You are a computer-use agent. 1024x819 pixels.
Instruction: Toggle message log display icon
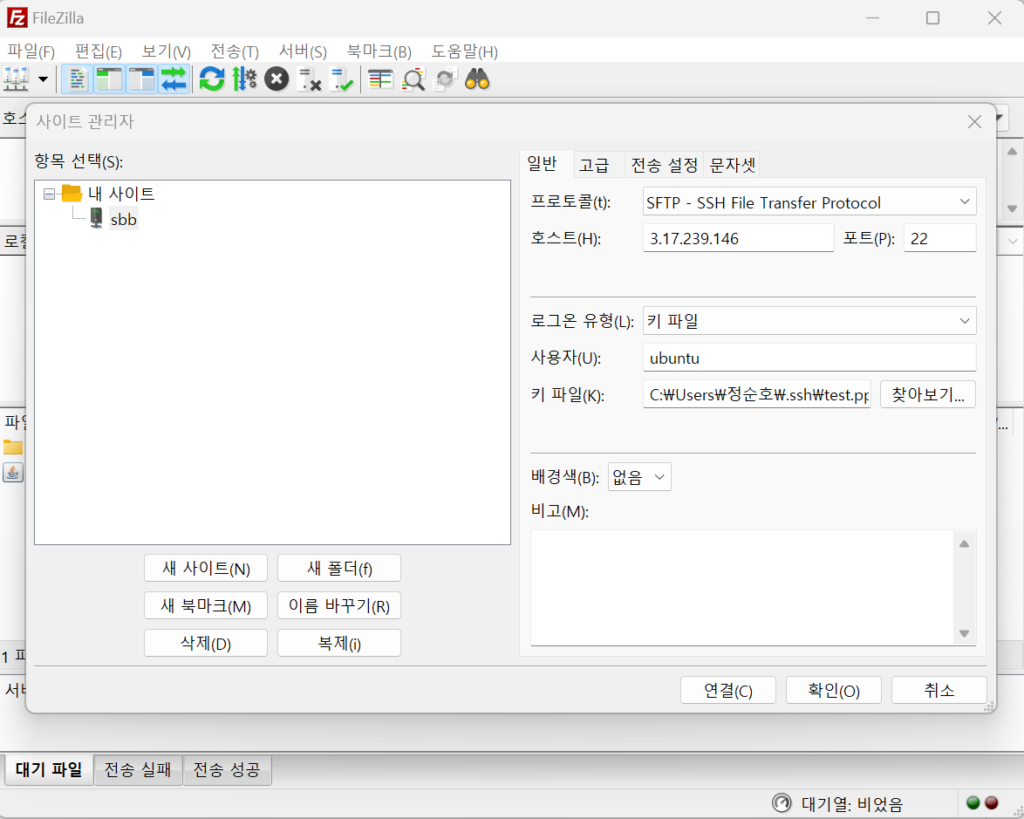click(77, 79)
